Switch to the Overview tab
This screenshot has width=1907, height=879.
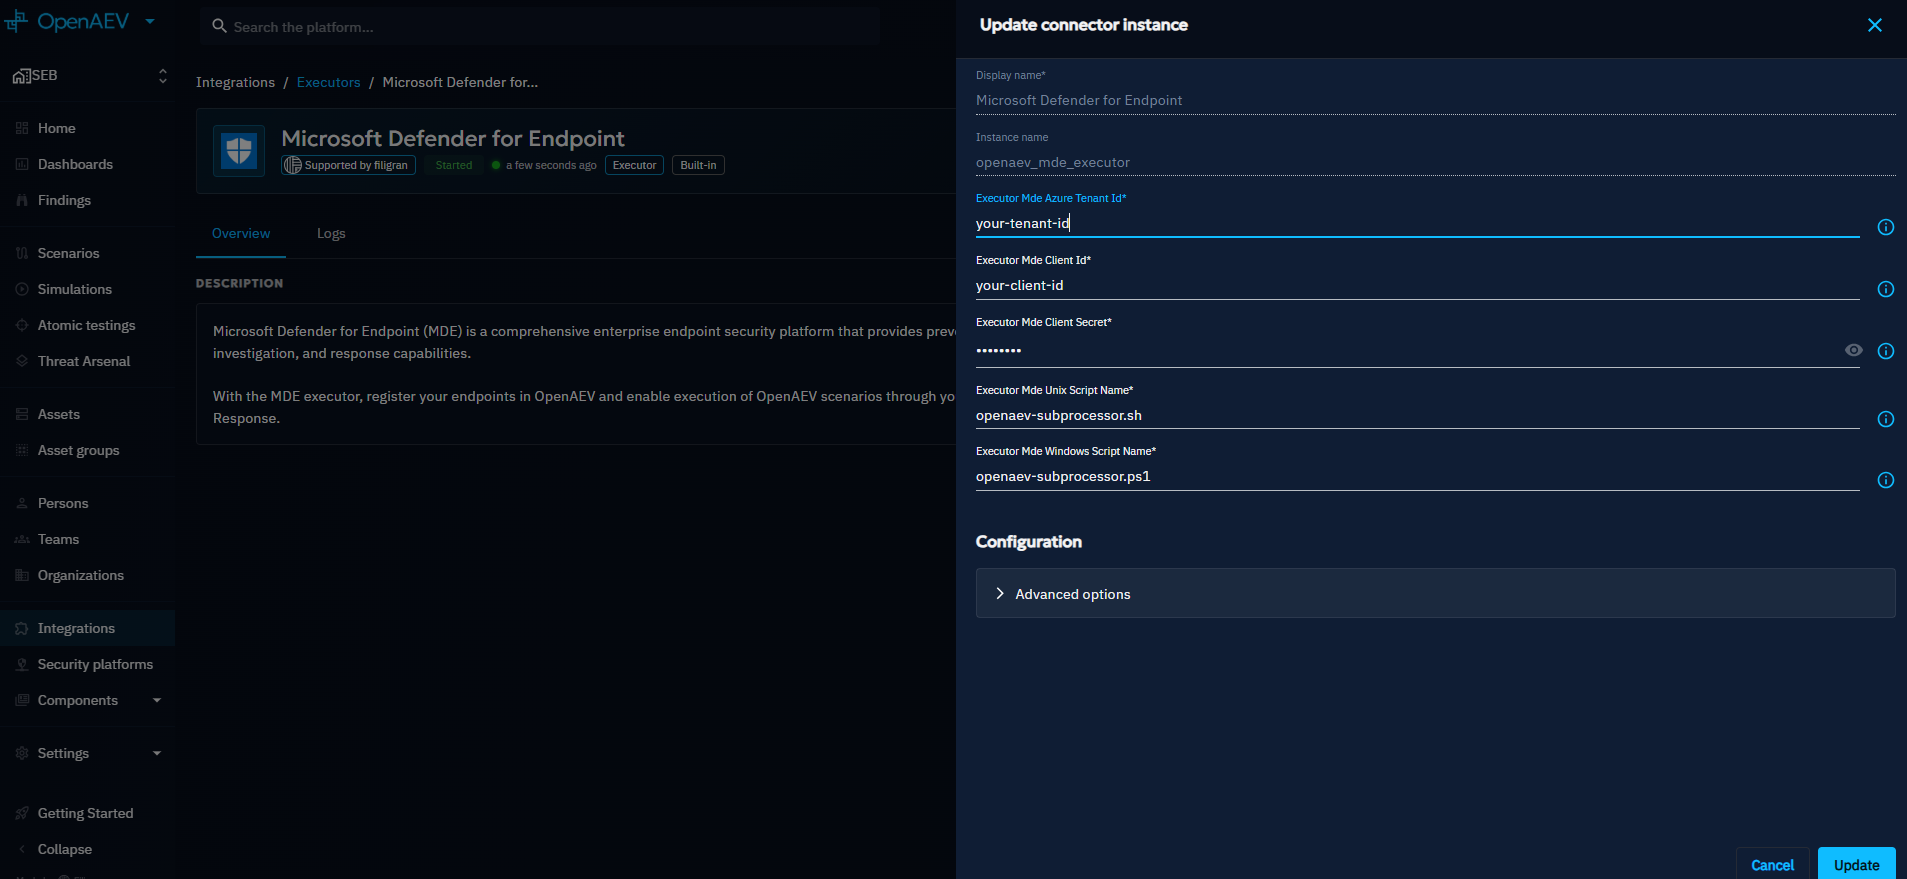tap(241, 233)
